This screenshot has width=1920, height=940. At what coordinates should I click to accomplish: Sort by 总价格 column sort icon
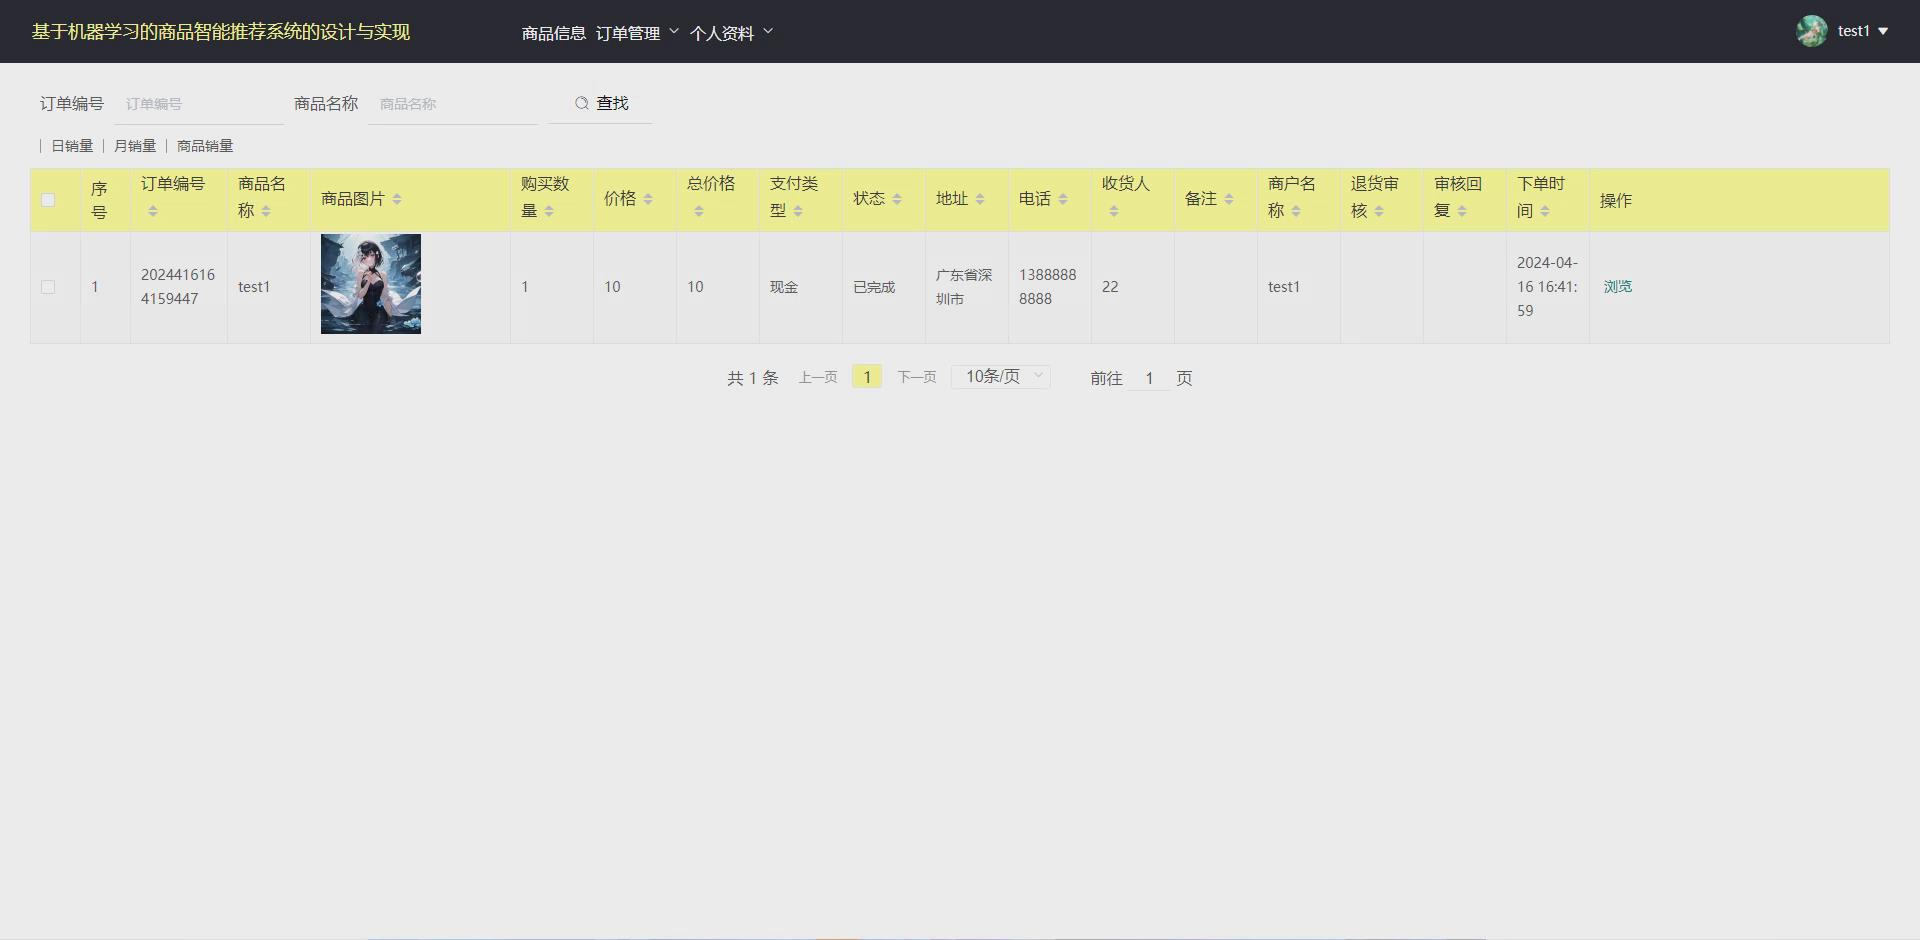pos(699,211)
